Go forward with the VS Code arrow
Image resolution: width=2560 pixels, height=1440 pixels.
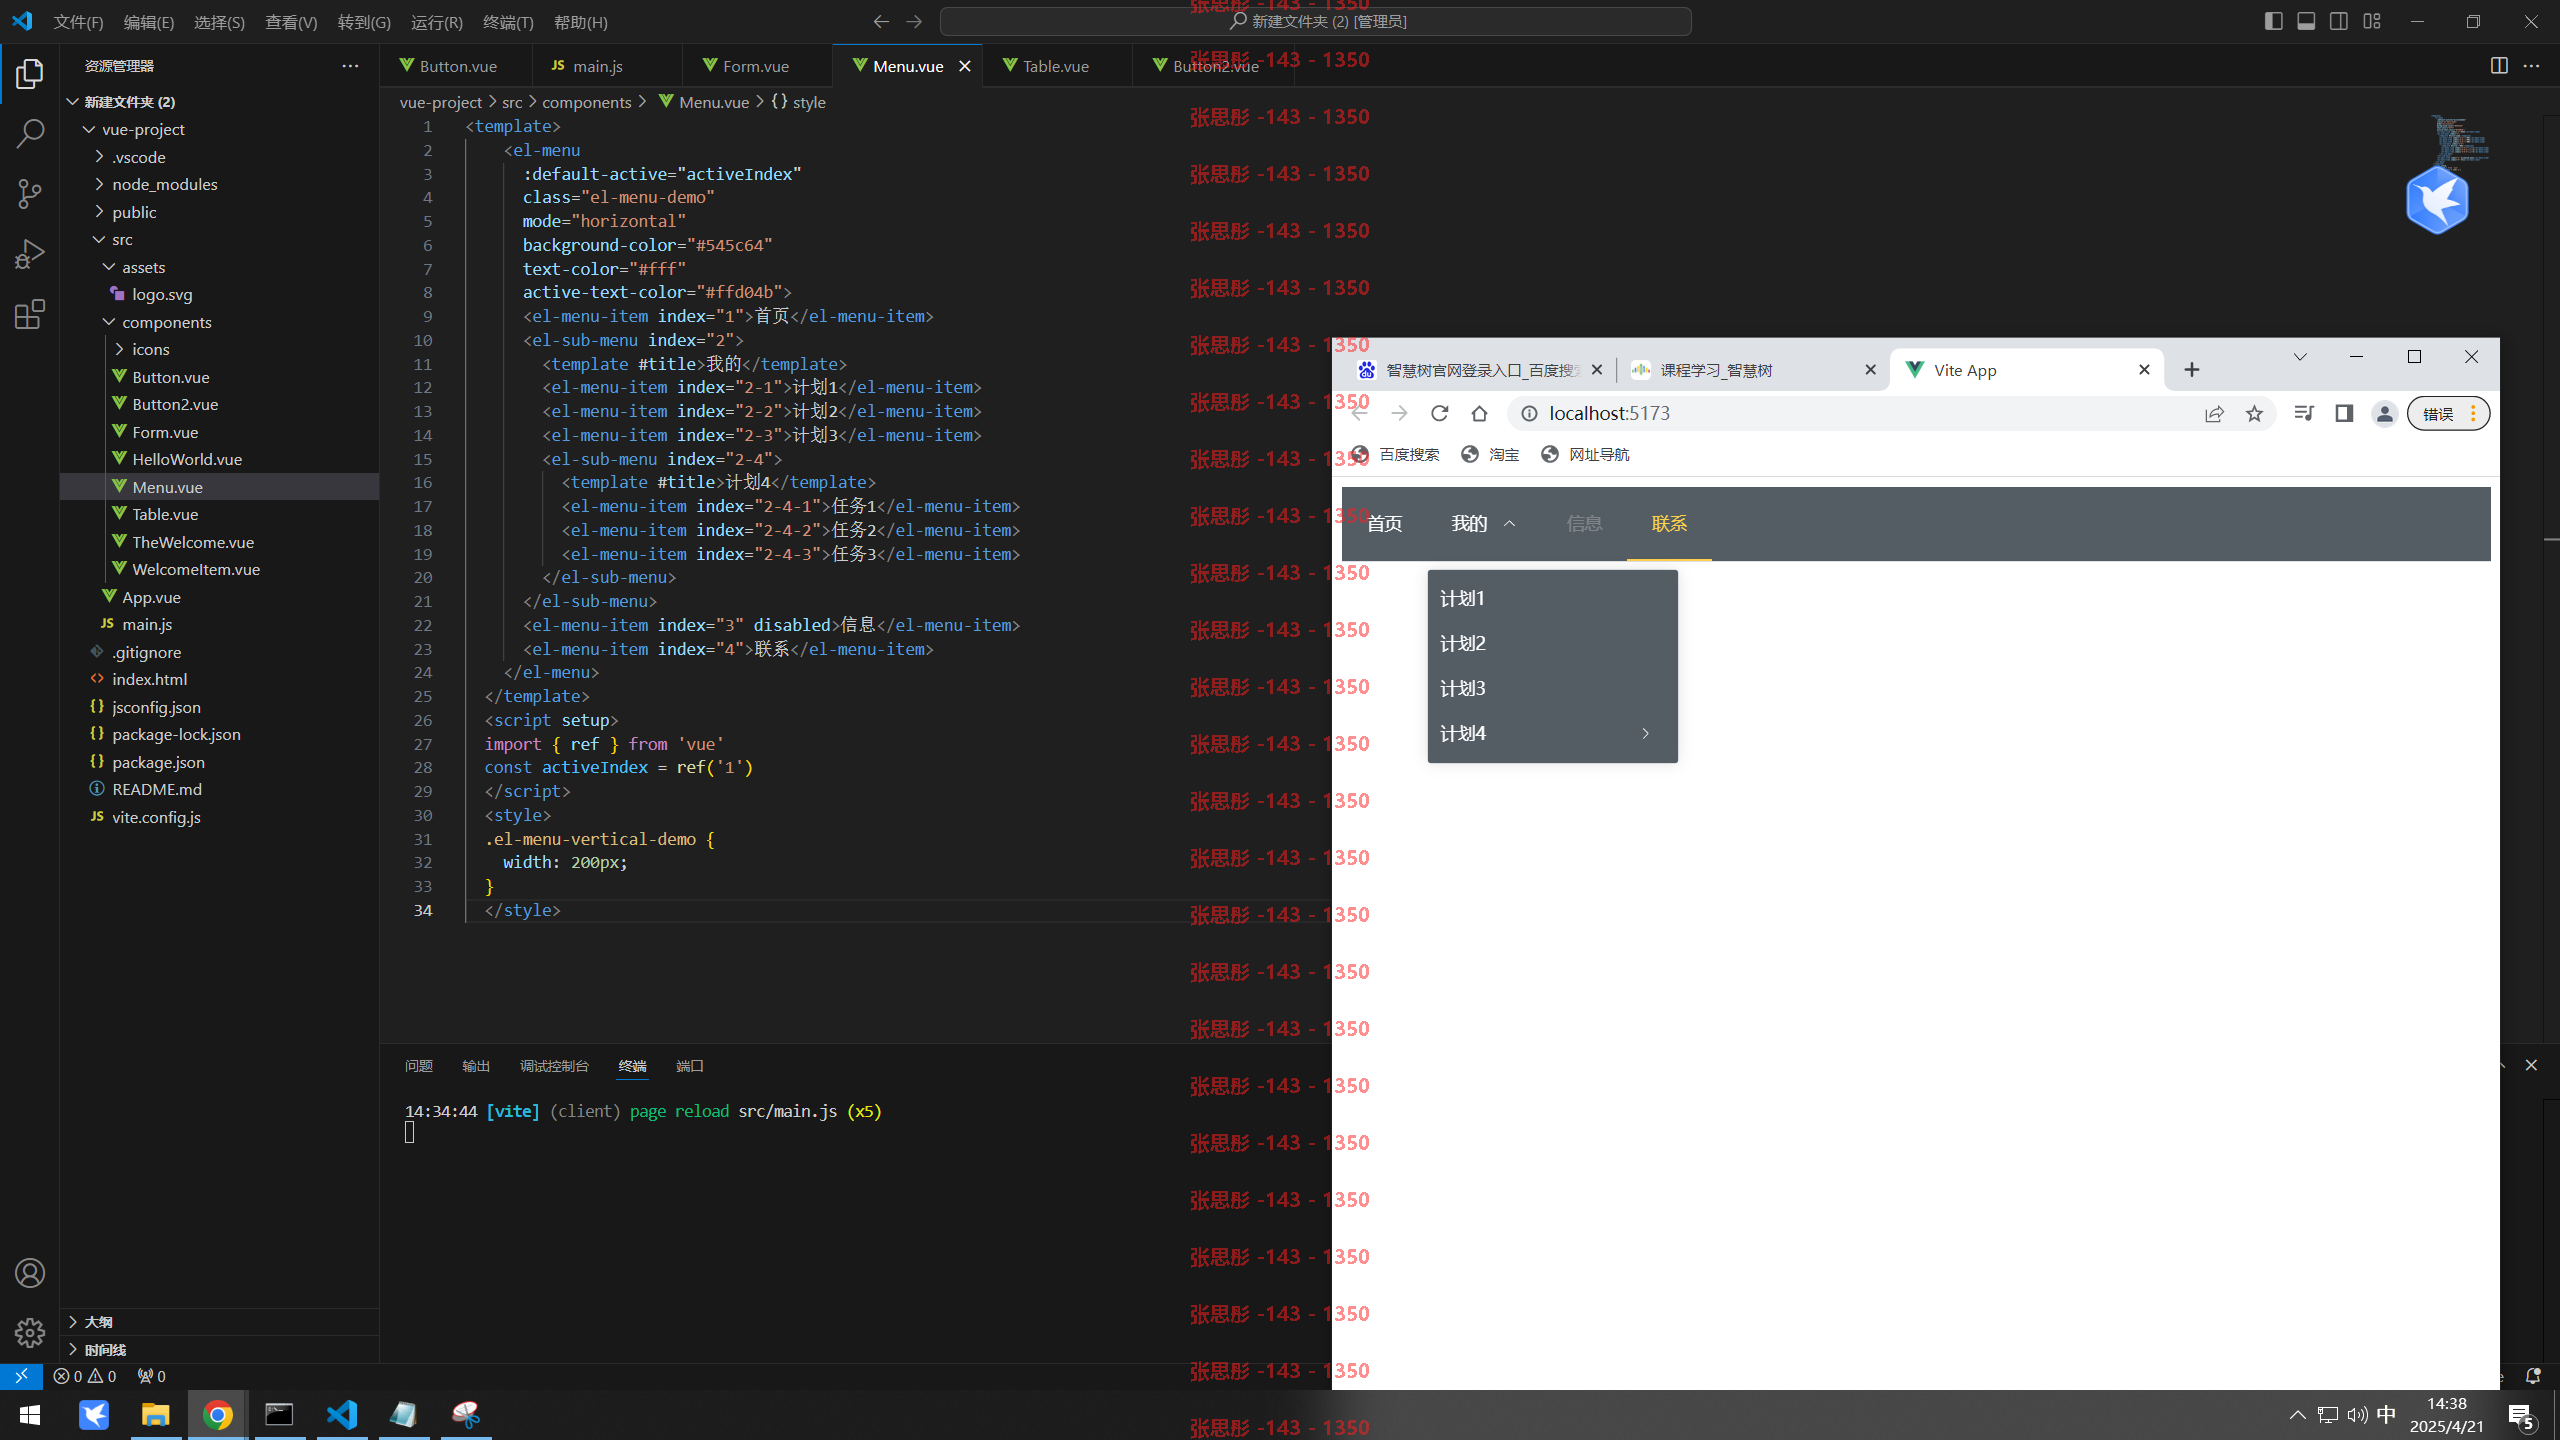[914, 21]
